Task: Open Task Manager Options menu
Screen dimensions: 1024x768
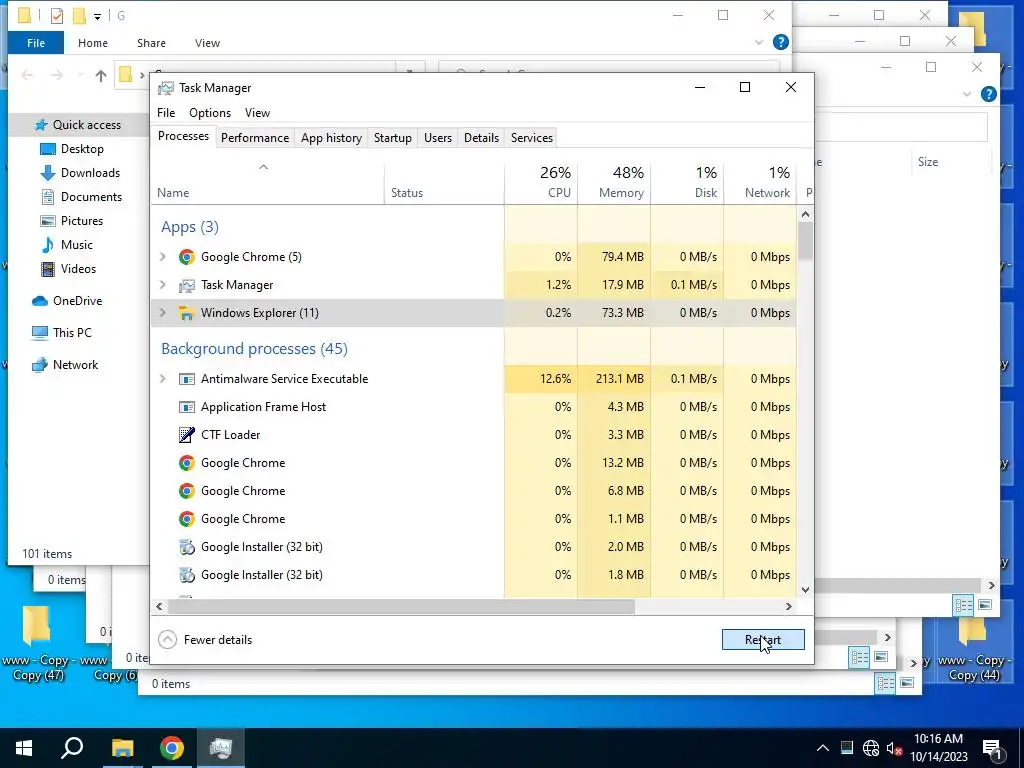Action: coord(210,113)
